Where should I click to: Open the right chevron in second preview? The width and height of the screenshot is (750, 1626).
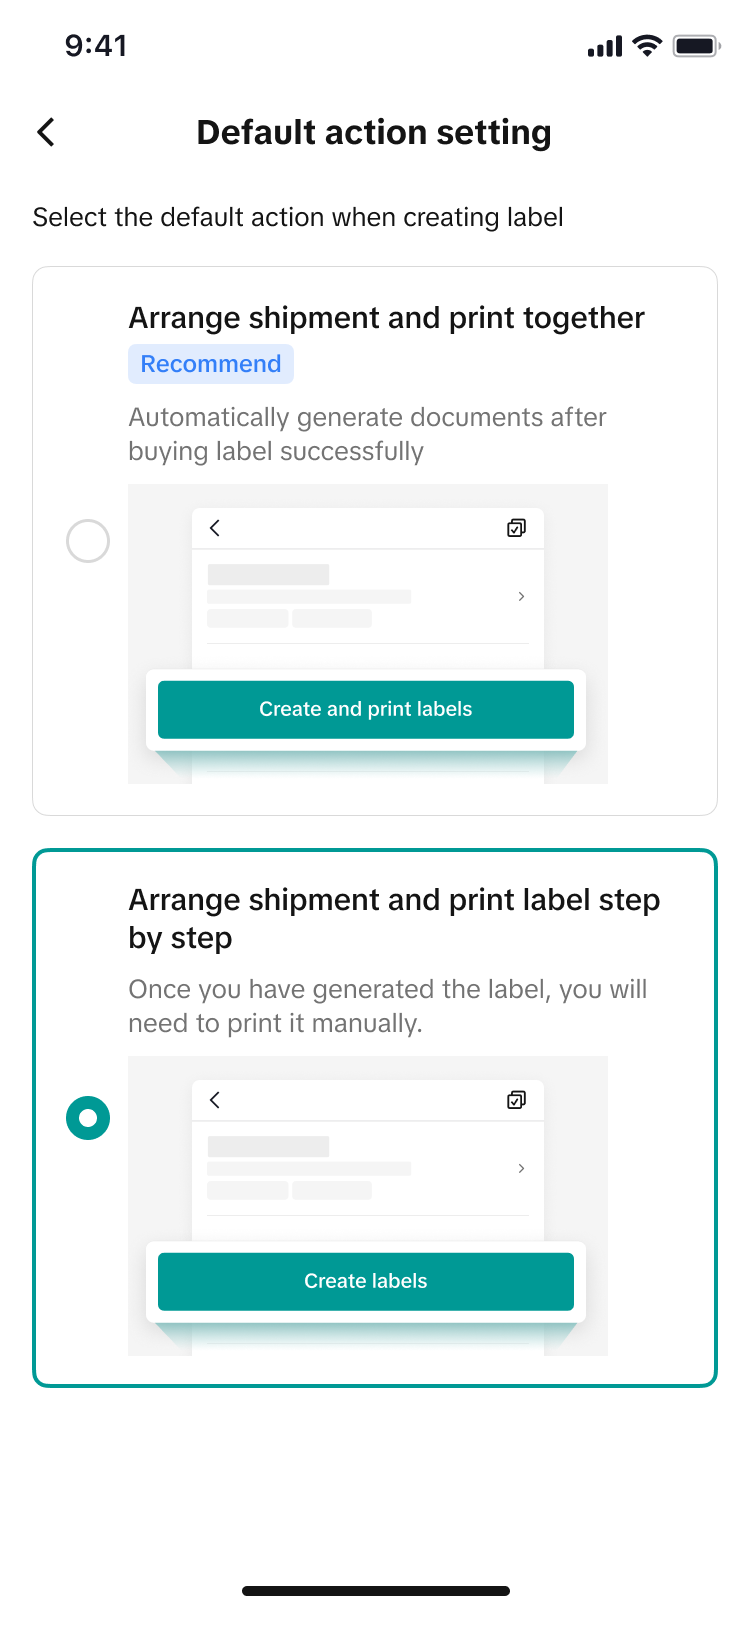click(x=521, y=1168)
